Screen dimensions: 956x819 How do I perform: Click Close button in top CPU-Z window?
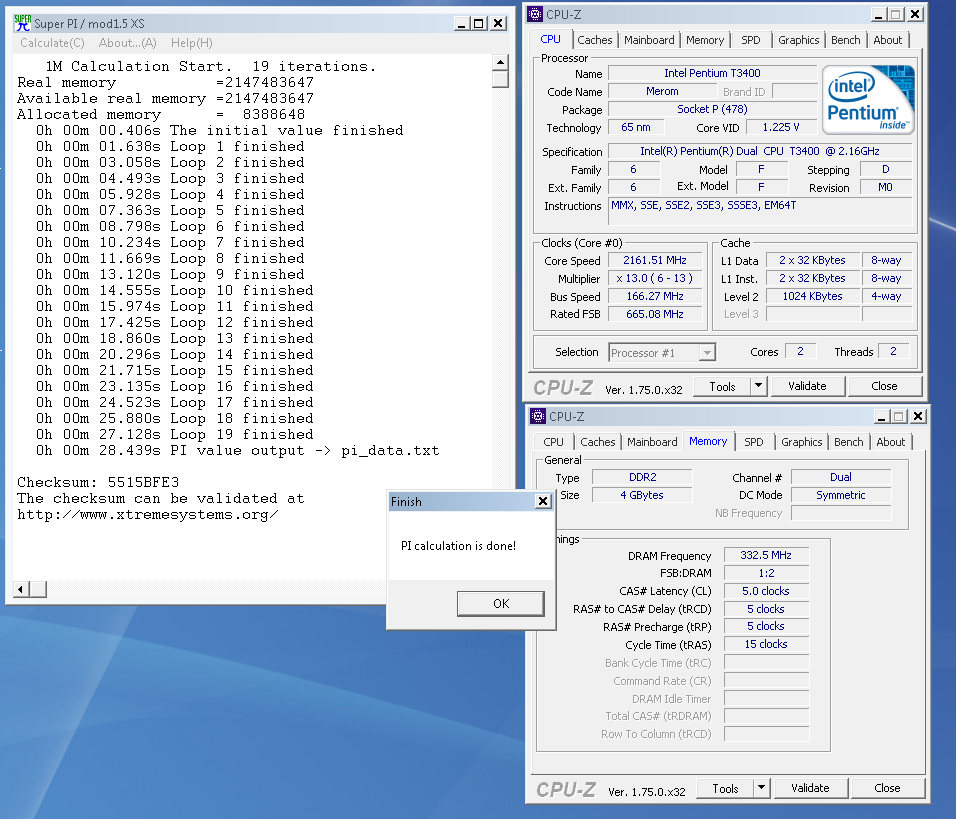(x=884, y=386)
